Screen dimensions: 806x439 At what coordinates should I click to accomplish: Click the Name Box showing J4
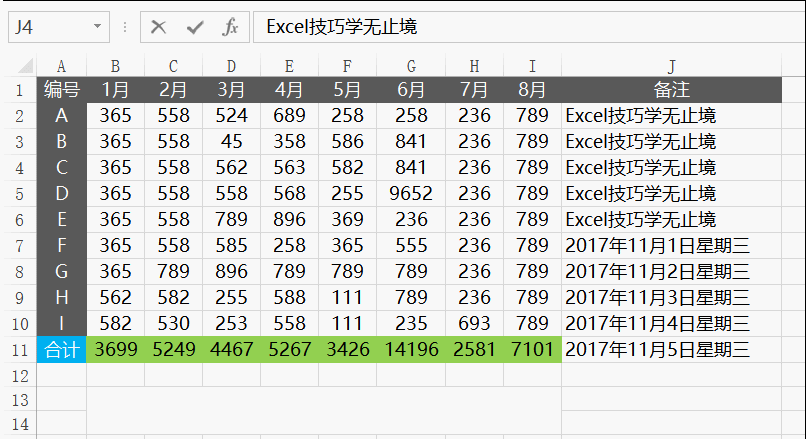pos(59,27)
